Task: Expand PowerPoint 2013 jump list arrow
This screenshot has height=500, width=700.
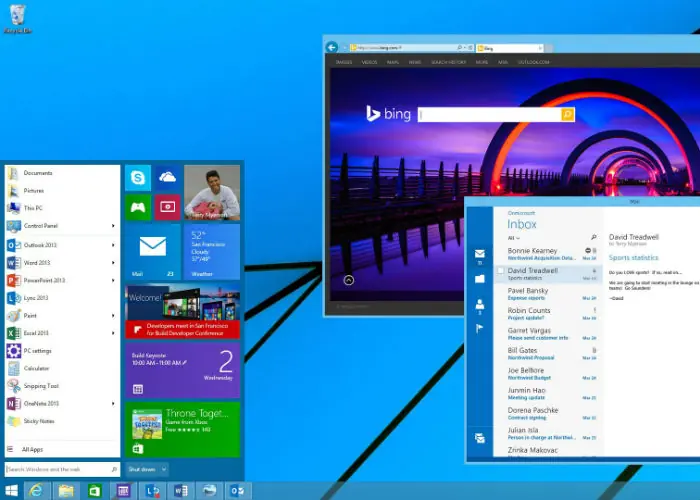Action: [113, 280]
